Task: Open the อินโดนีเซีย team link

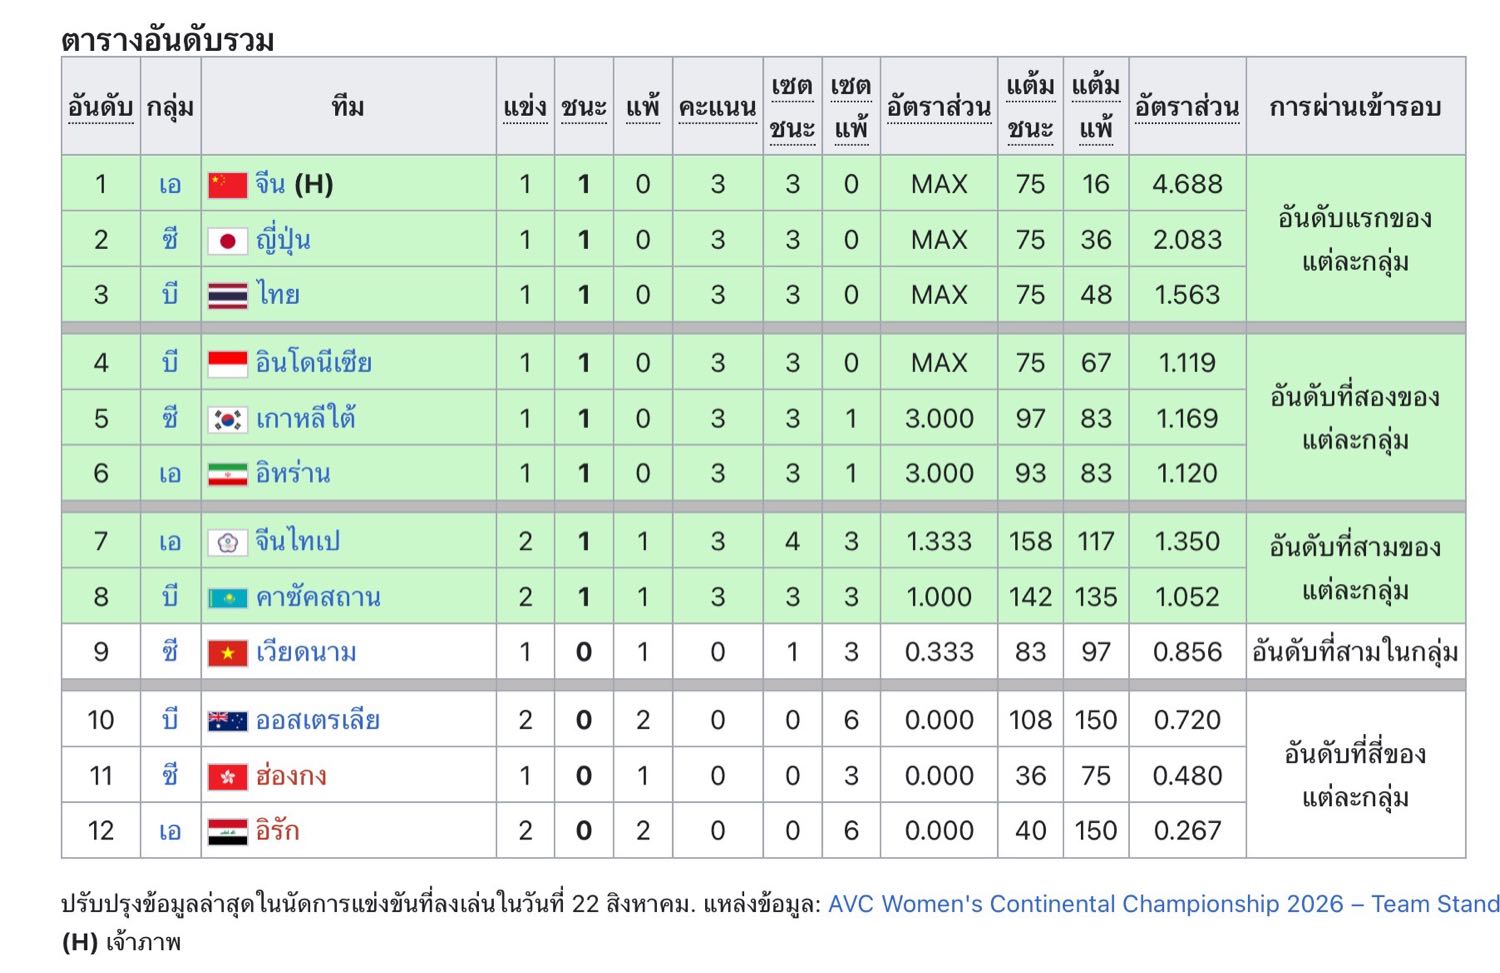Action: pos(313,362)
